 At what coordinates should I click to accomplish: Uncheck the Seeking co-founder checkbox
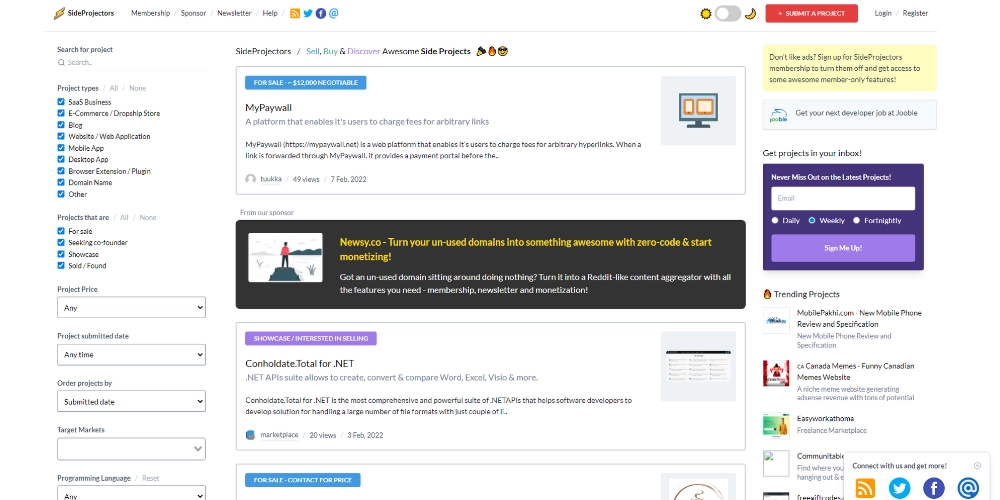tap(61, 242)
